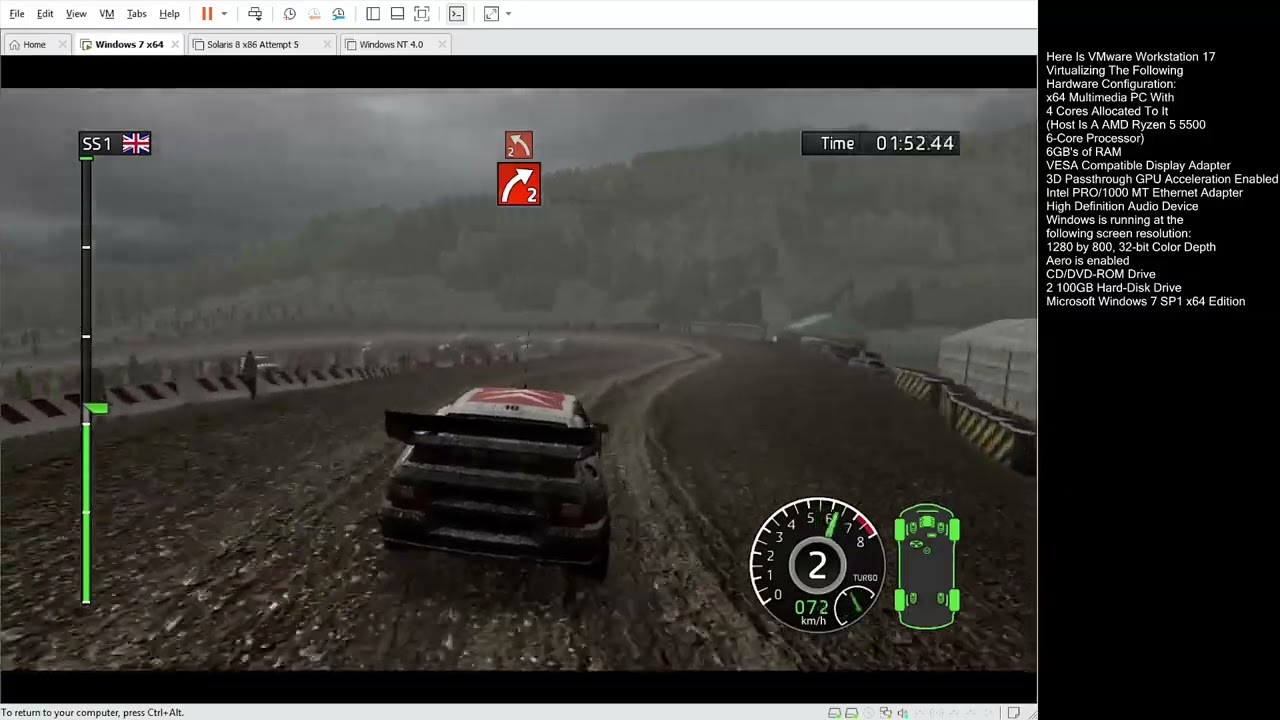Click the SS1 stage label with UK flag

(115, 144)
